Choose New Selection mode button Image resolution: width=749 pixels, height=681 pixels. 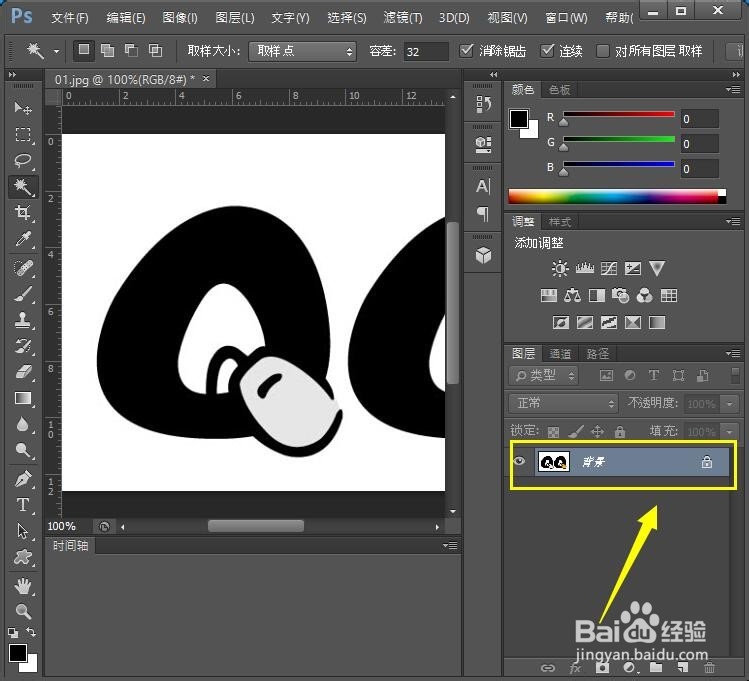[84, 50]
